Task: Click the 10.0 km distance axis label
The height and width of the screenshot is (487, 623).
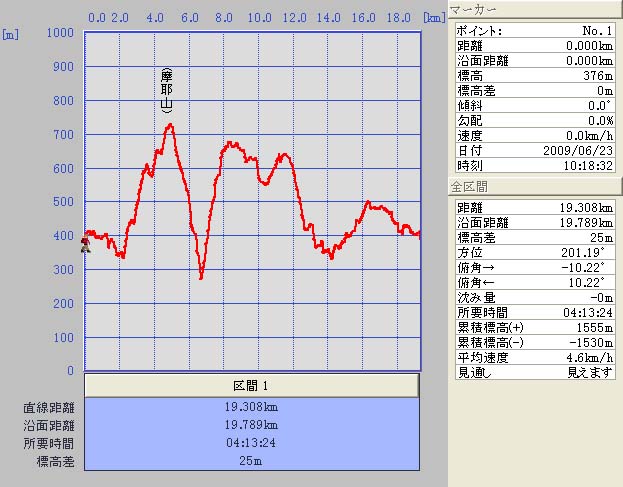Action: point(259,18)
